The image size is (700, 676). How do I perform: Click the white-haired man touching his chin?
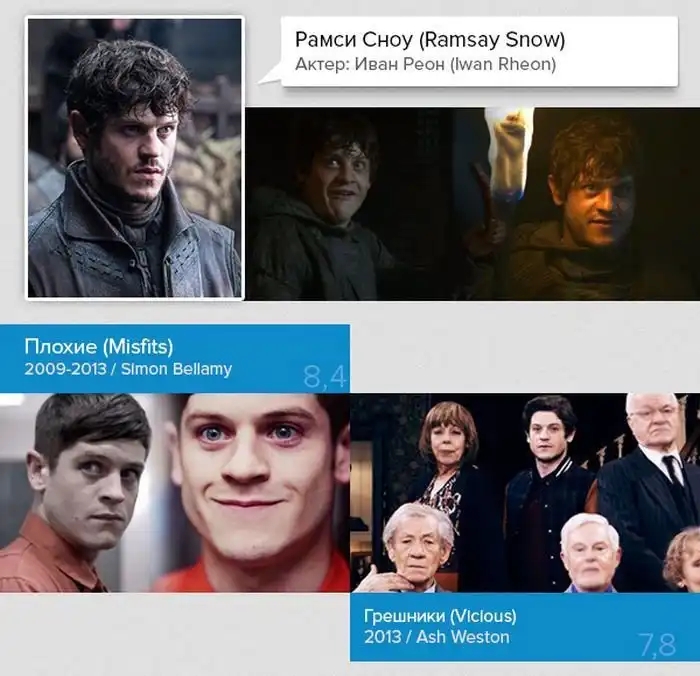[x=413, y=549]
